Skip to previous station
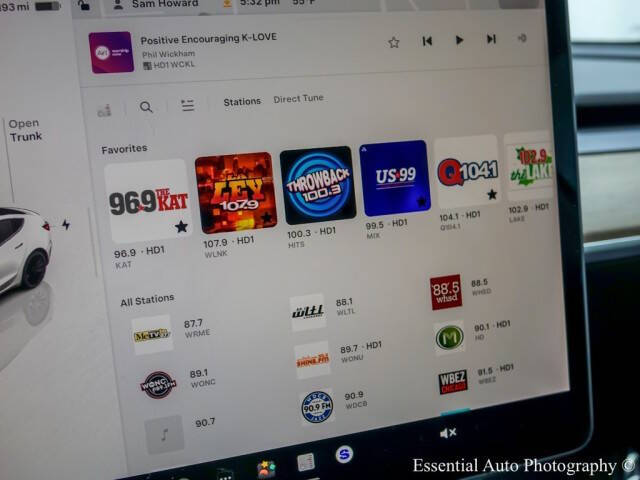Viewport: 640px width, 480px height. coord(427,41)
